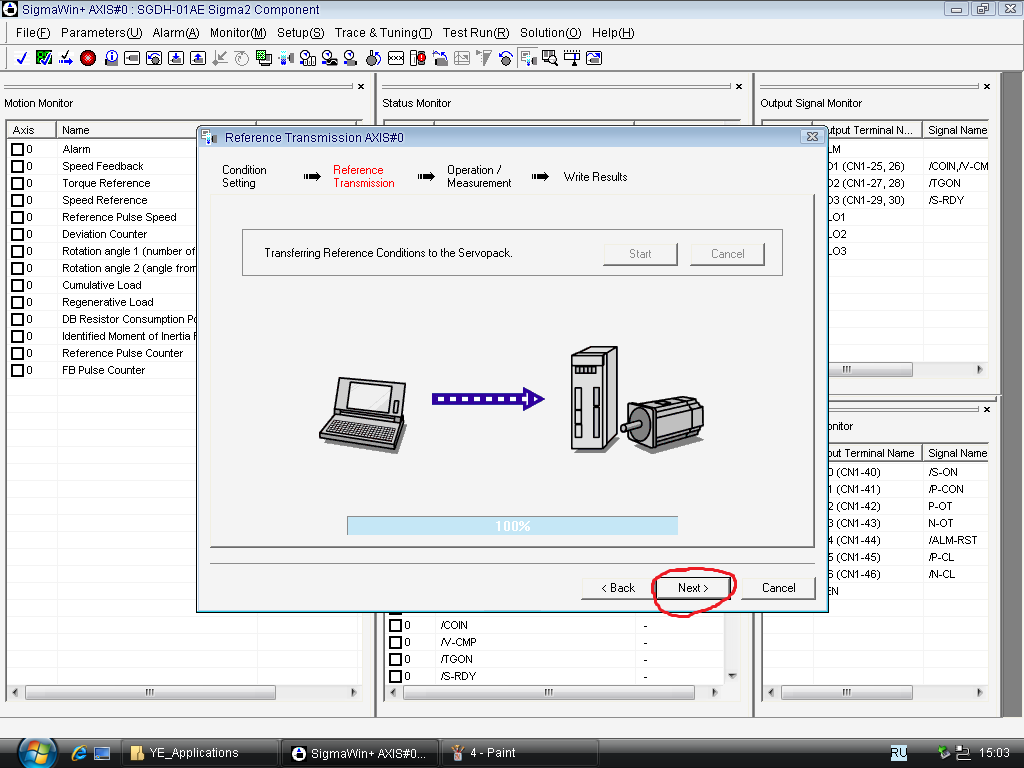Click the magnifier over screen toolbar icon

pos(550,58)
